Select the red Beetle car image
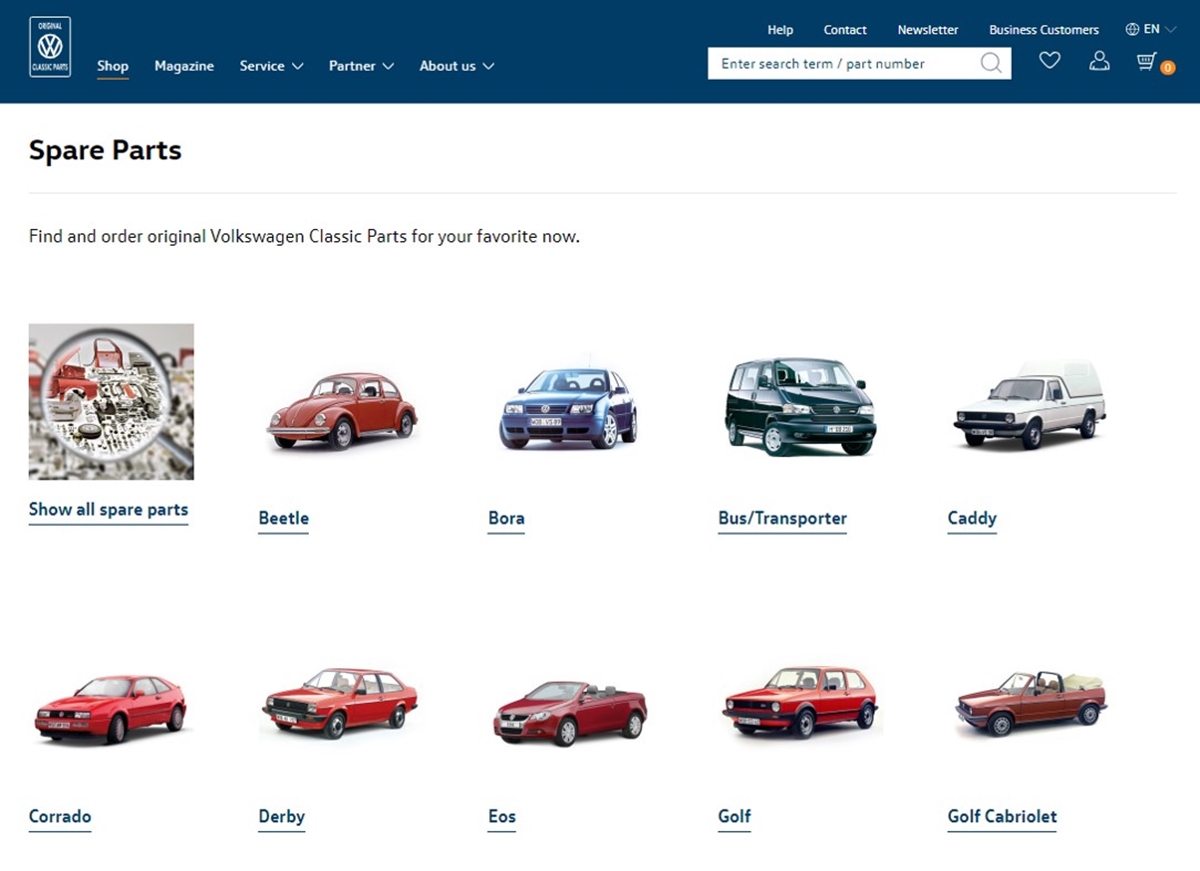Image resolution: width=1200 pixels, height=871 pixels. point(341,411)
